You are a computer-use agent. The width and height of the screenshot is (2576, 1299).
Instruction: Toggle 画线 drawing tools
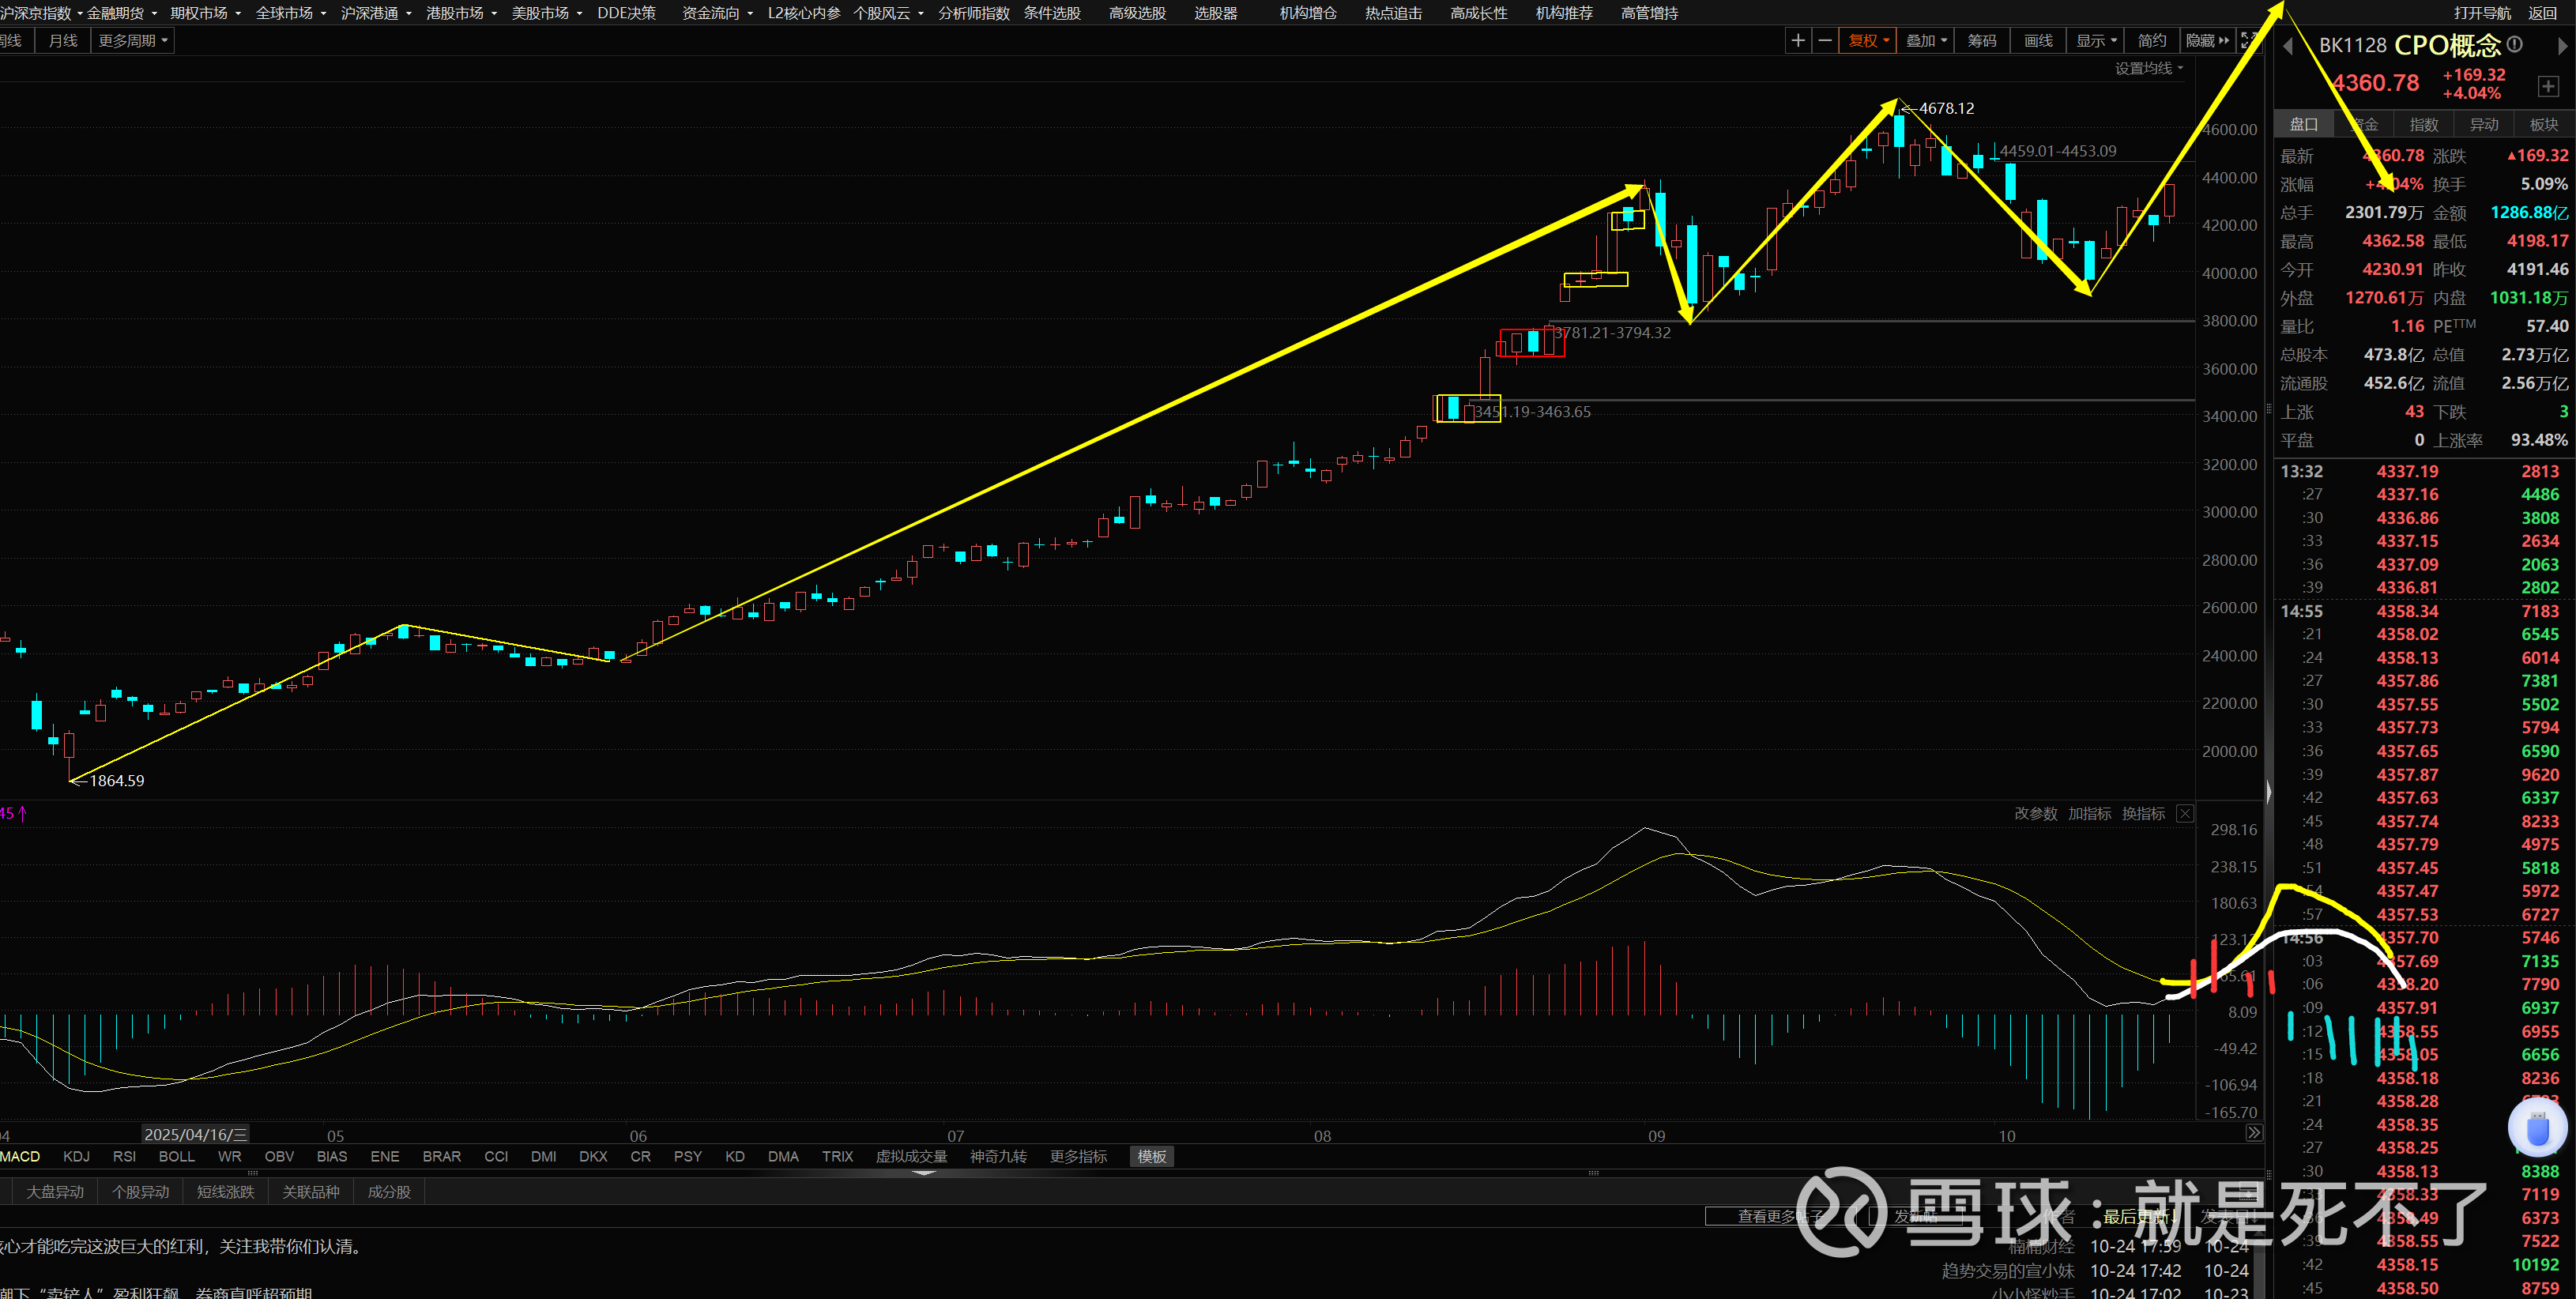2038,41
